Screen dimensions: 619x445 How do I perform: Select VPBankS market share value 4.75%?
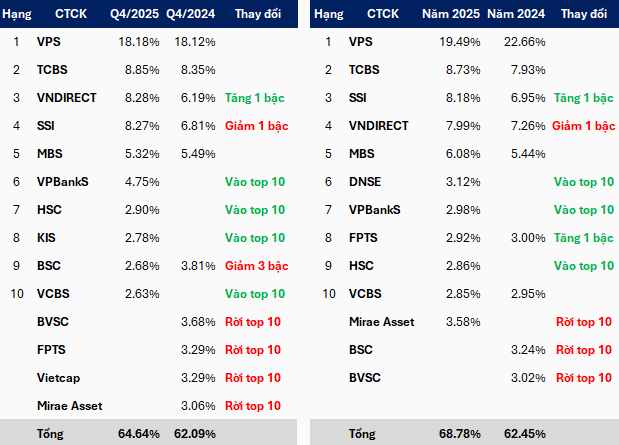(139, 182)
